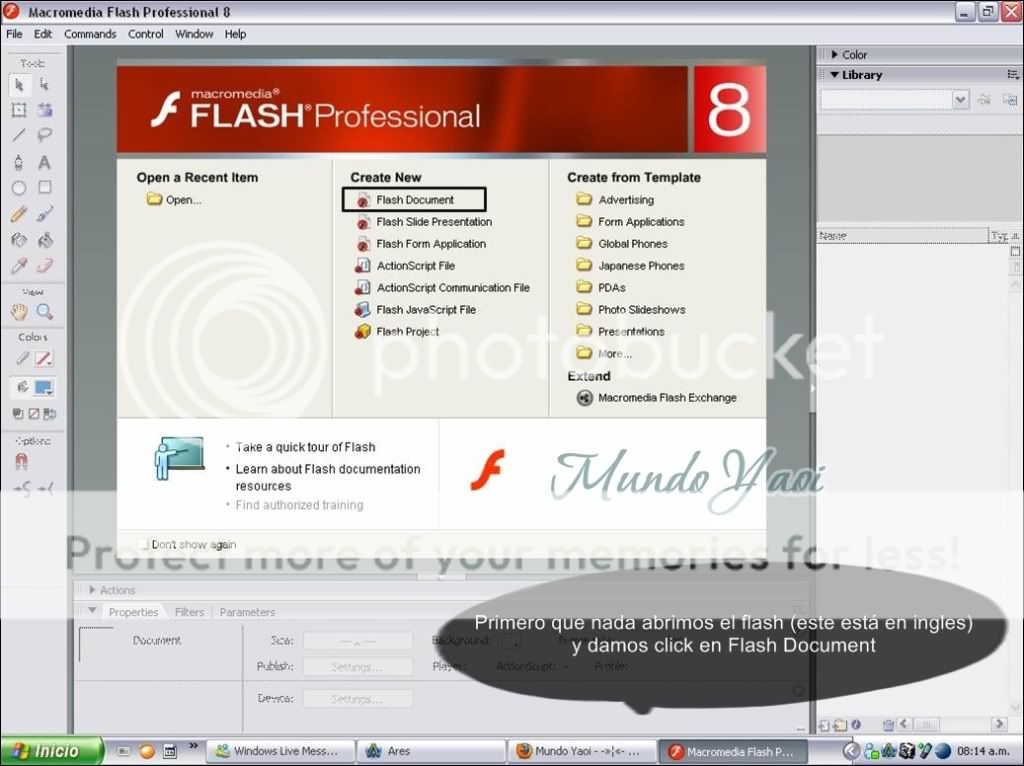Screen dimensions: 1024x766
Task: Open the Fill color swatch picker
Action: click(43, 386)
